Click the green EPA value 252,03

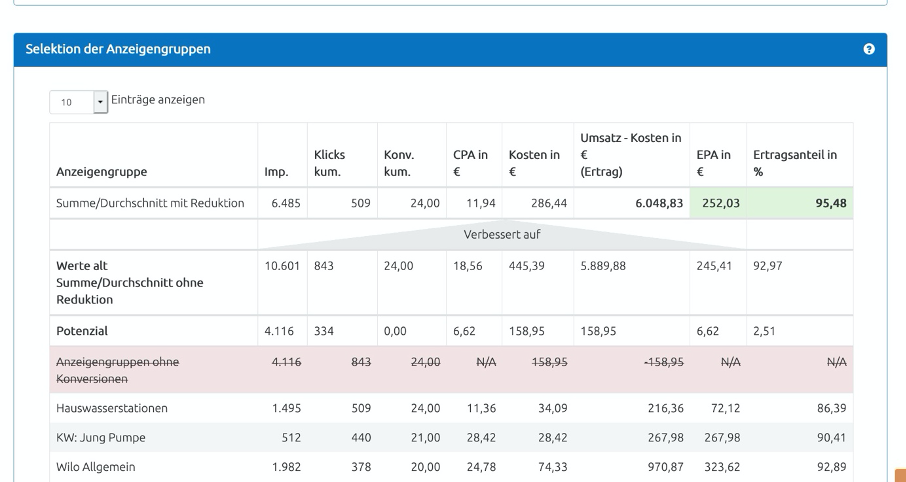tap(711, 203)
